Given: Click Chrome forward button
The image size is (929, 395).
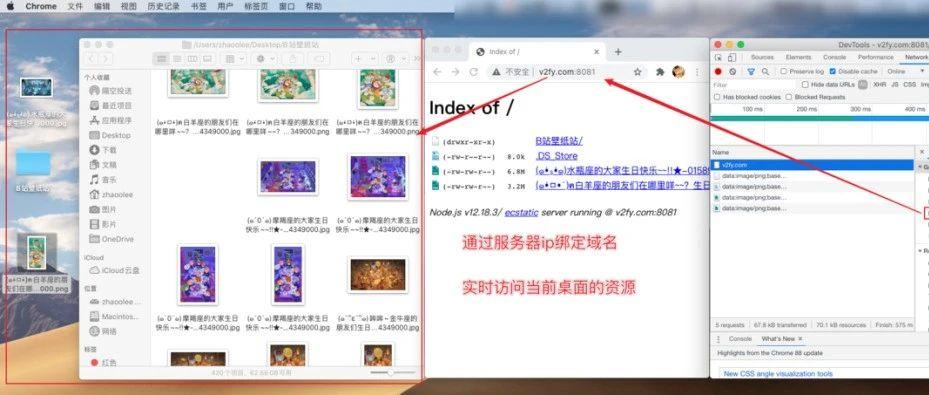Looking at the screenshot, I should point(455,72).
